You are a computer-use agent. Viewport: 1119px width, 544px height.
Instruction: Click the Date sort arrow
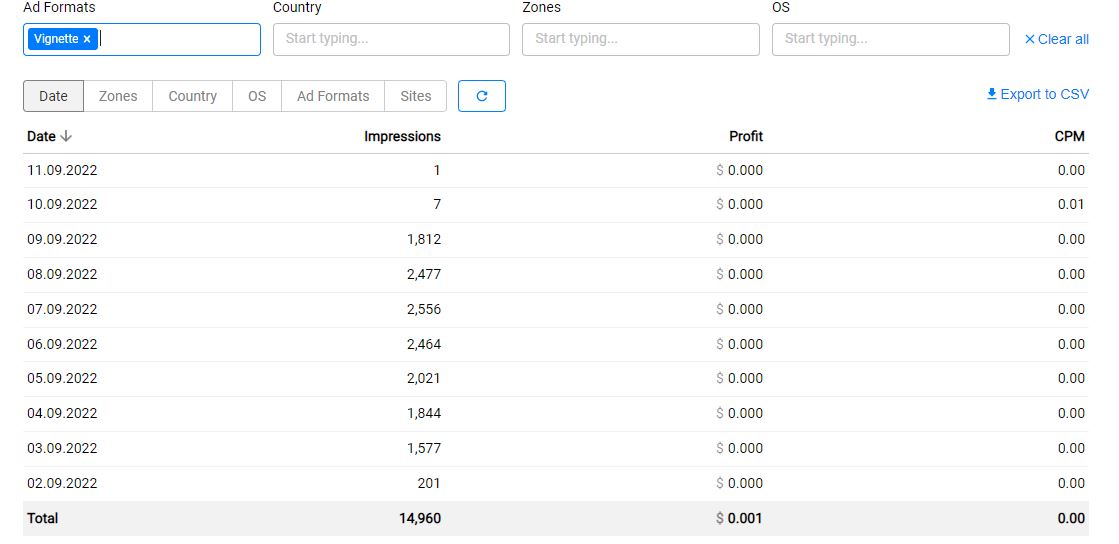[x=67, y=136]
